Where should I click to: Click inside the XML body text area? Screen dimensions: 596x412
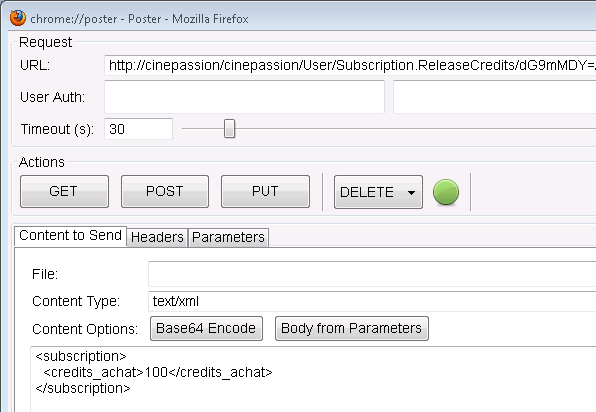pyautogui.click(x=313, y=379)
